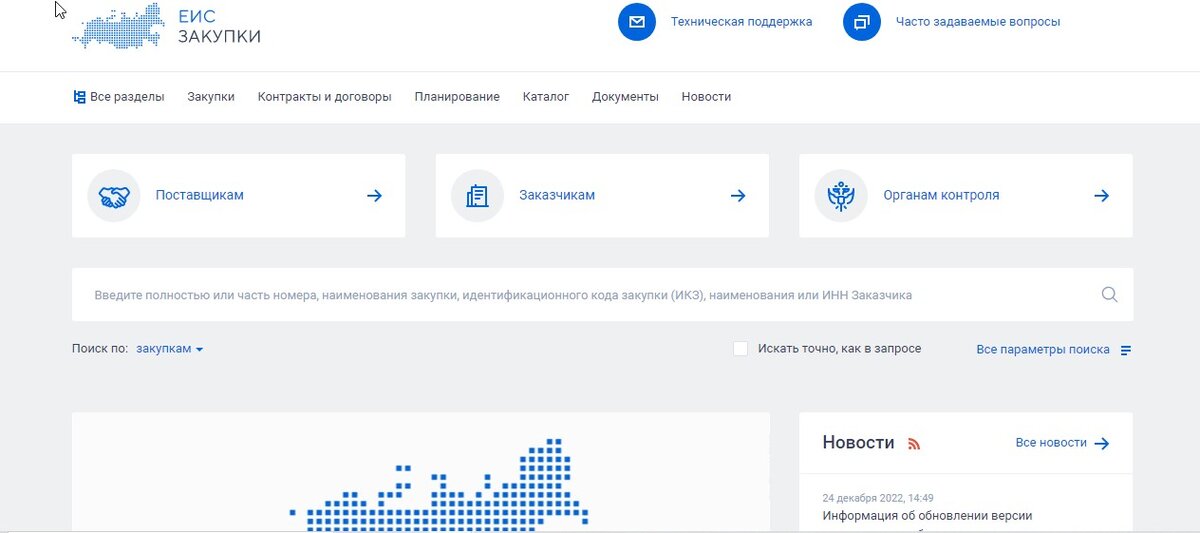Go to Планирование menu item
This screenshot has width=1200, height=533.
click(x=457, y=97)
